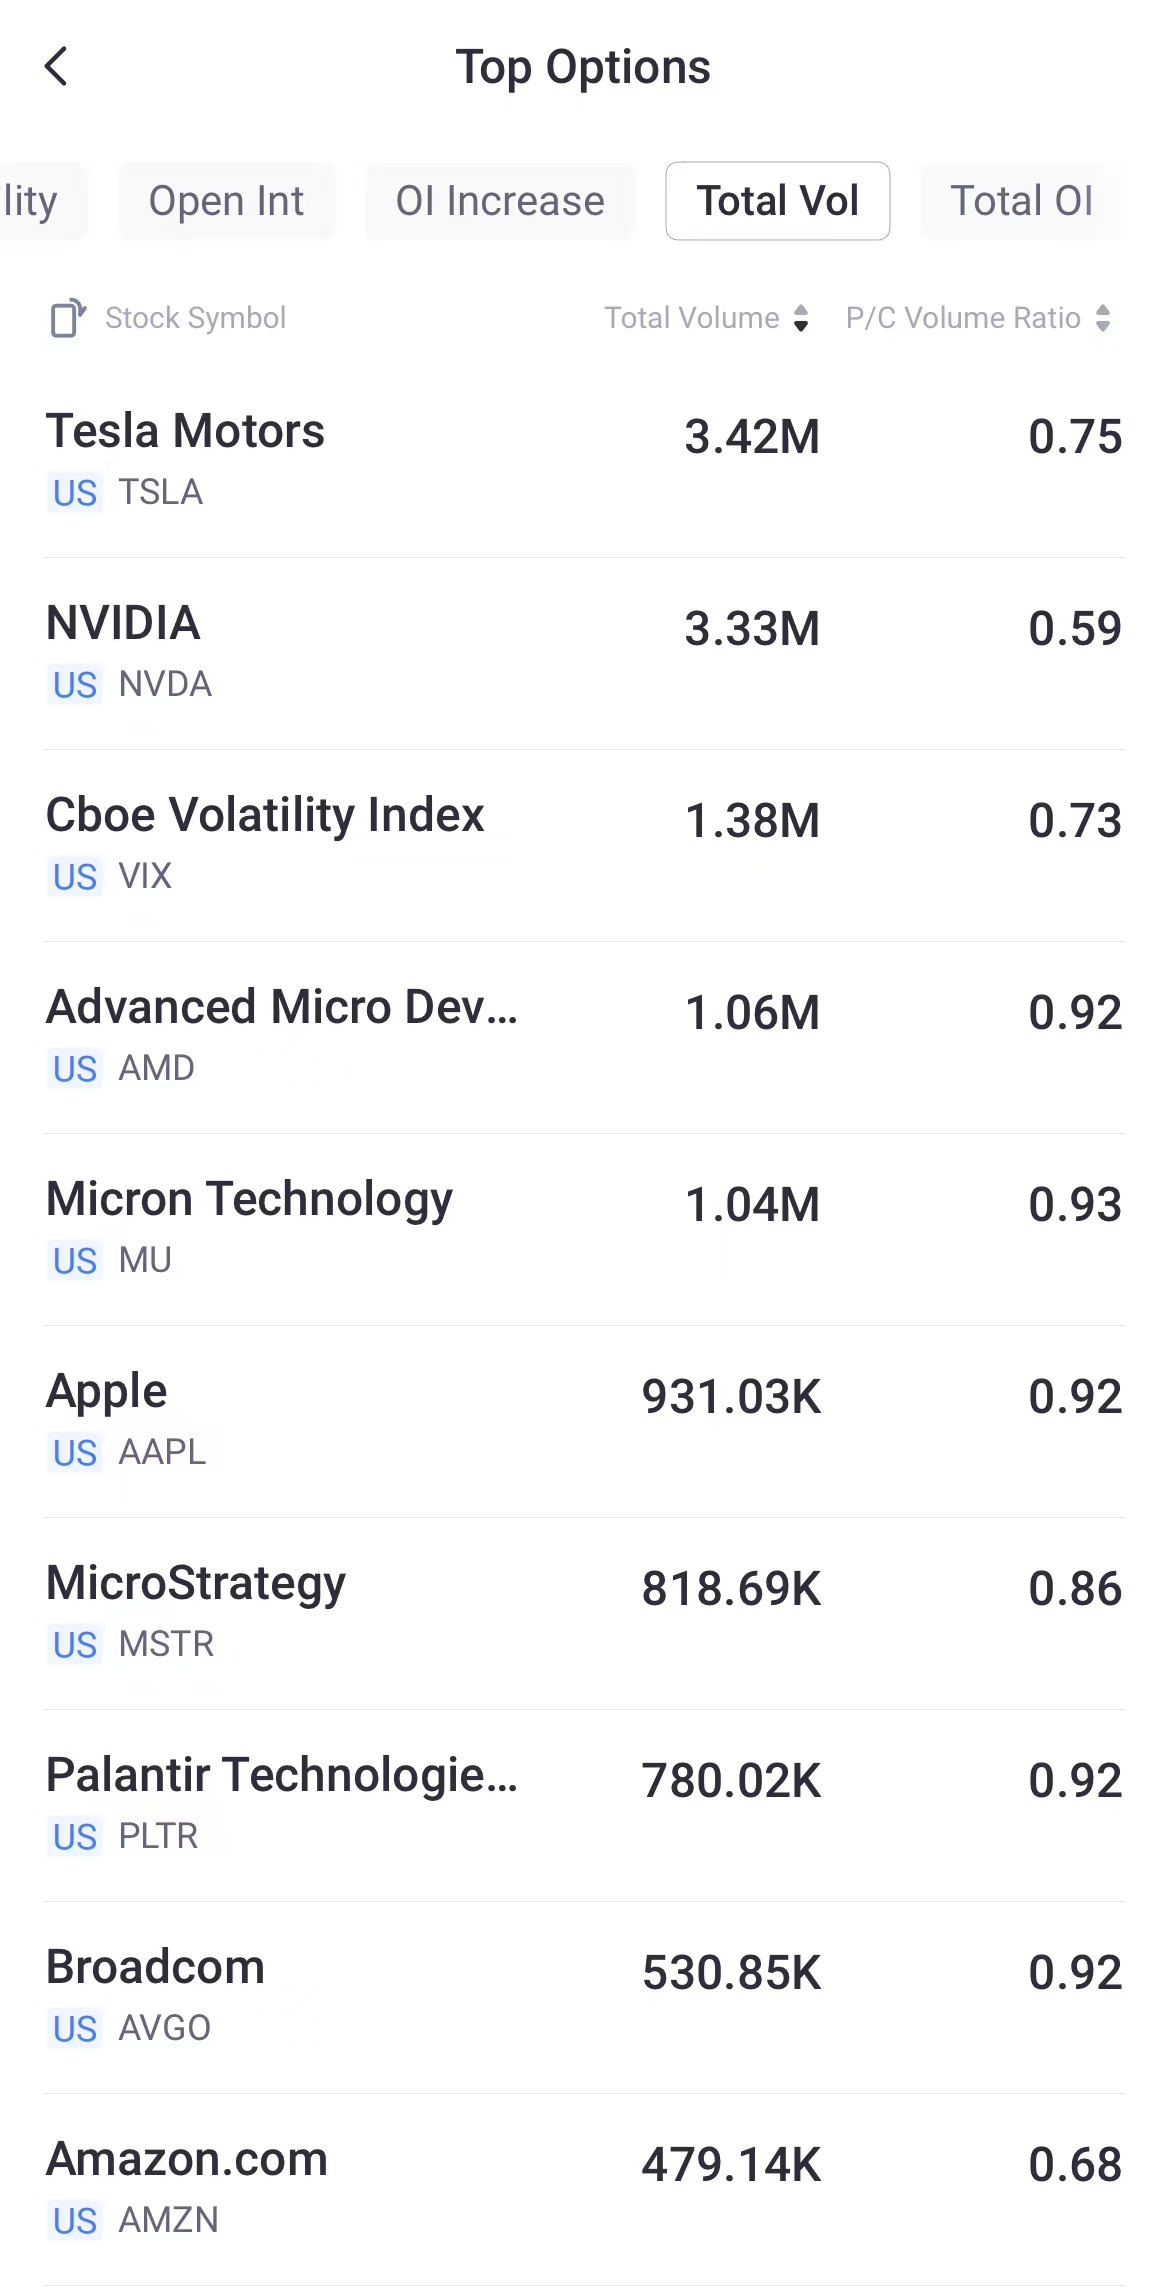This screenshot has height=2289, width=1170.
Task: Sort by Total Volume arrows
Action: 801,318
